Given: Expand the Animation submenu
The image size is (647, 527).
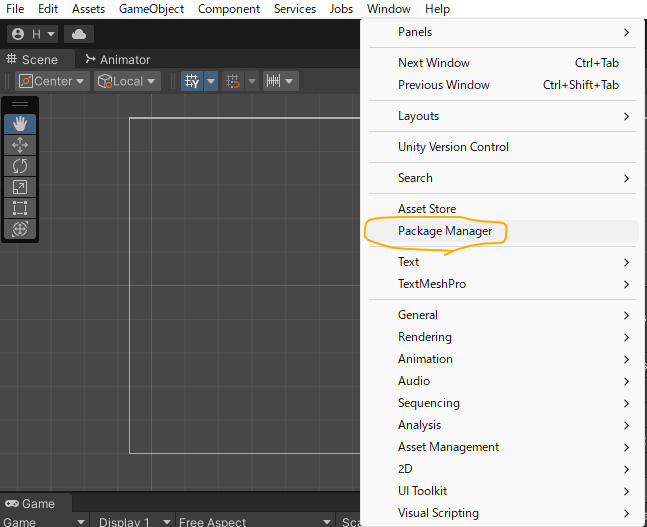Looking at the screenshot, I should [502, 359].
